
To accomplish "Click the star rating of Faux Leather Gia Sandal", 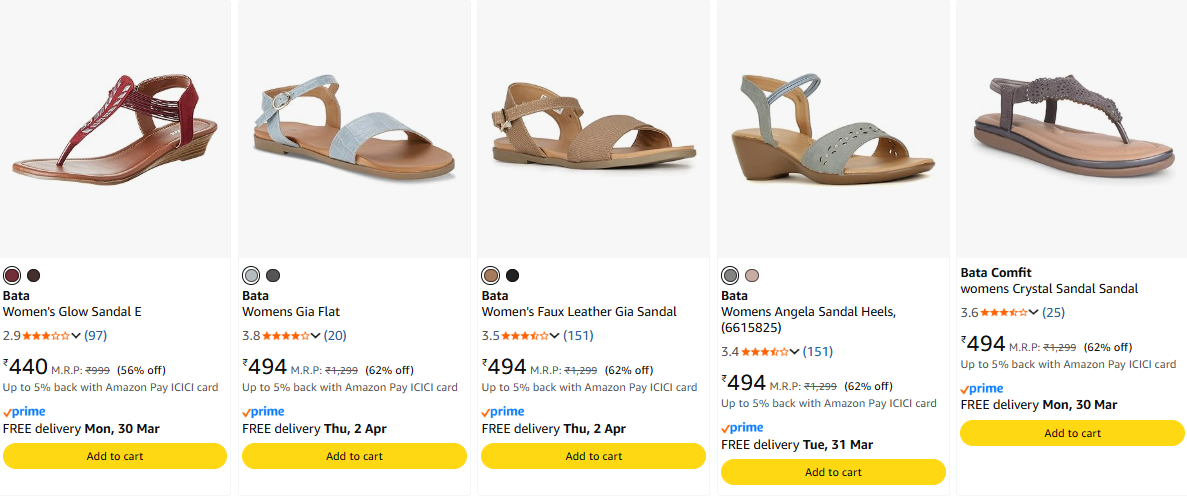I will pos(525,336).
